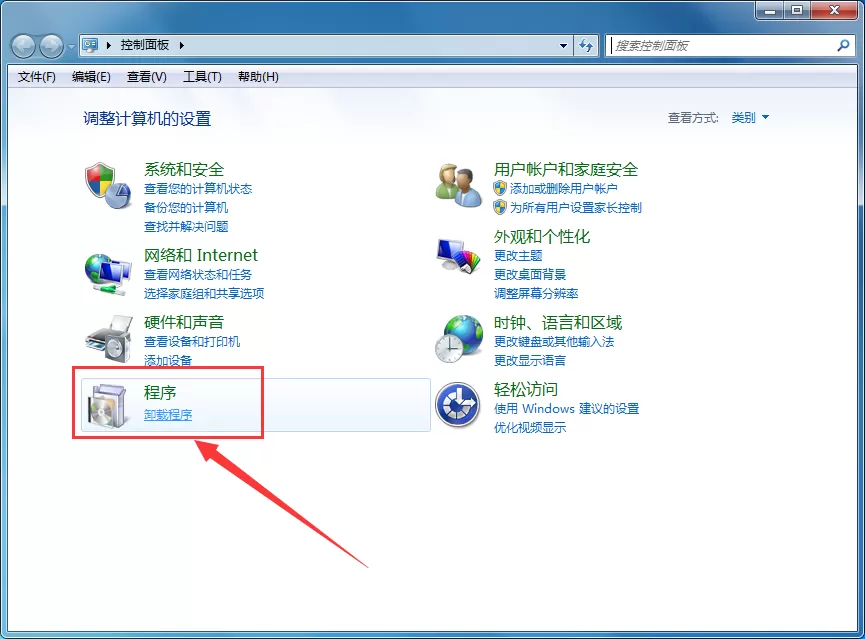Open the 编辑(E) menu
This screenshot has height=639, width=865.
(91, 77)
